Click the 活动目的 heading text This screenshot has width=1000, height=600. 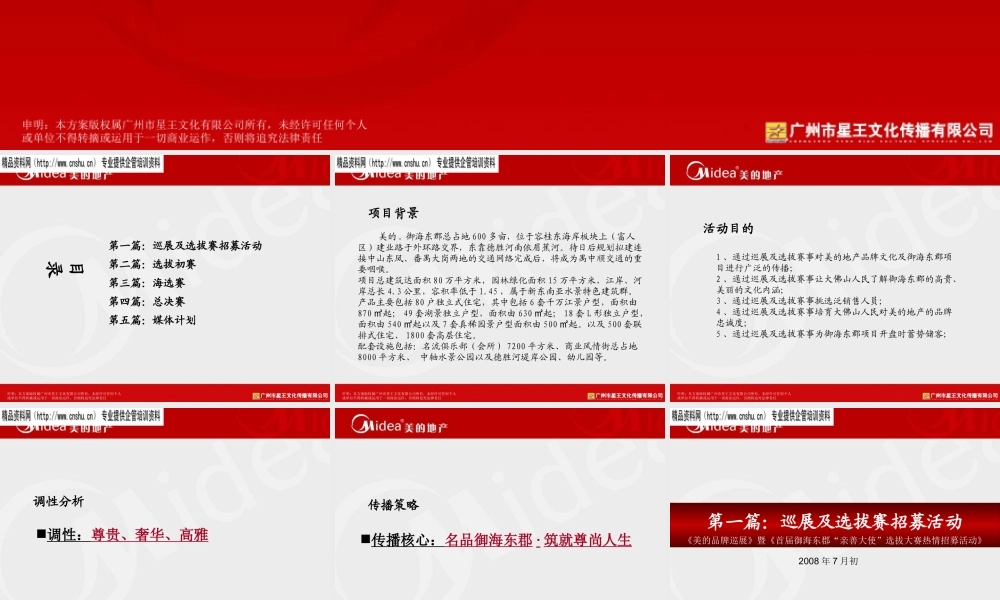point(728,228)
